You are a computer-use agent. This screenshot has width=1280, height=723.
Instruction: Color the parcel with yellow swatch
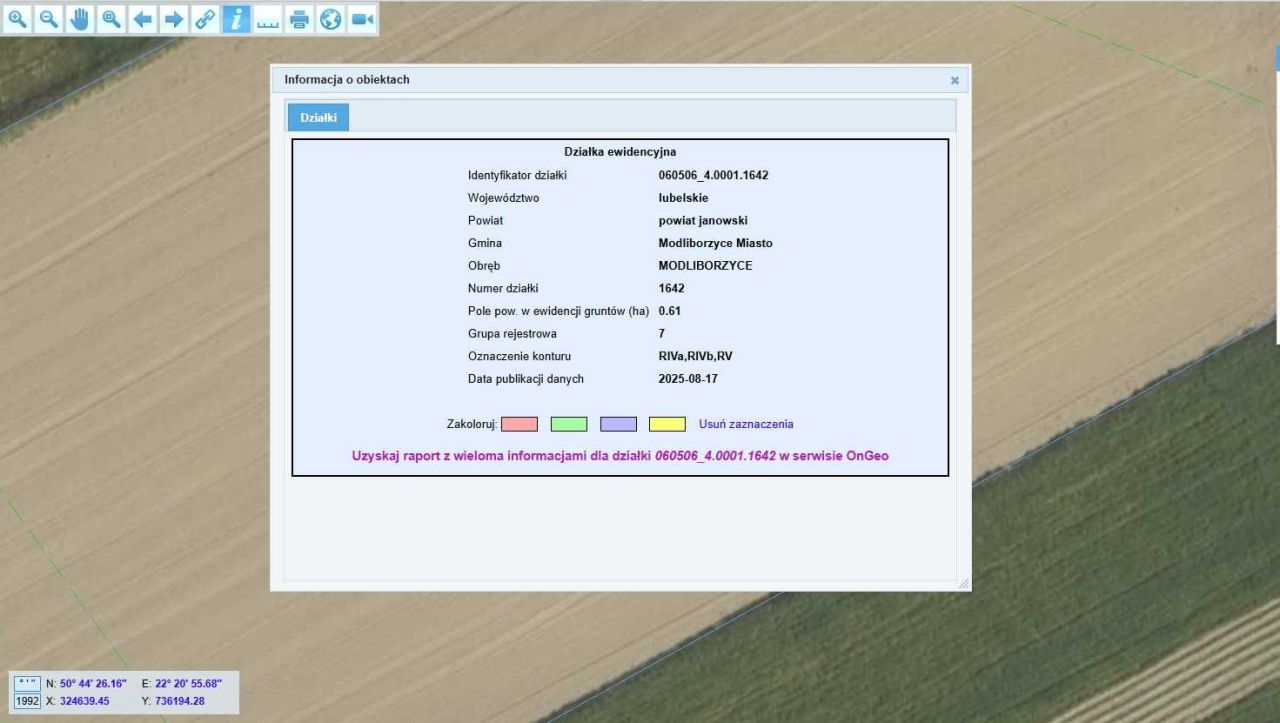[667, 424]
